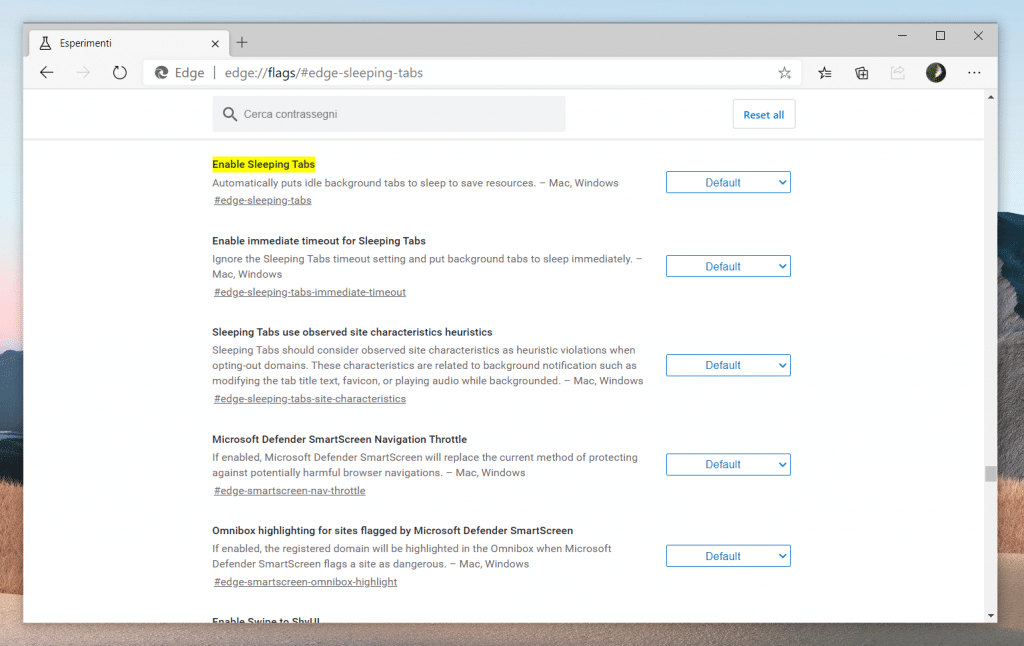Add page to favorites star icon

785,73
